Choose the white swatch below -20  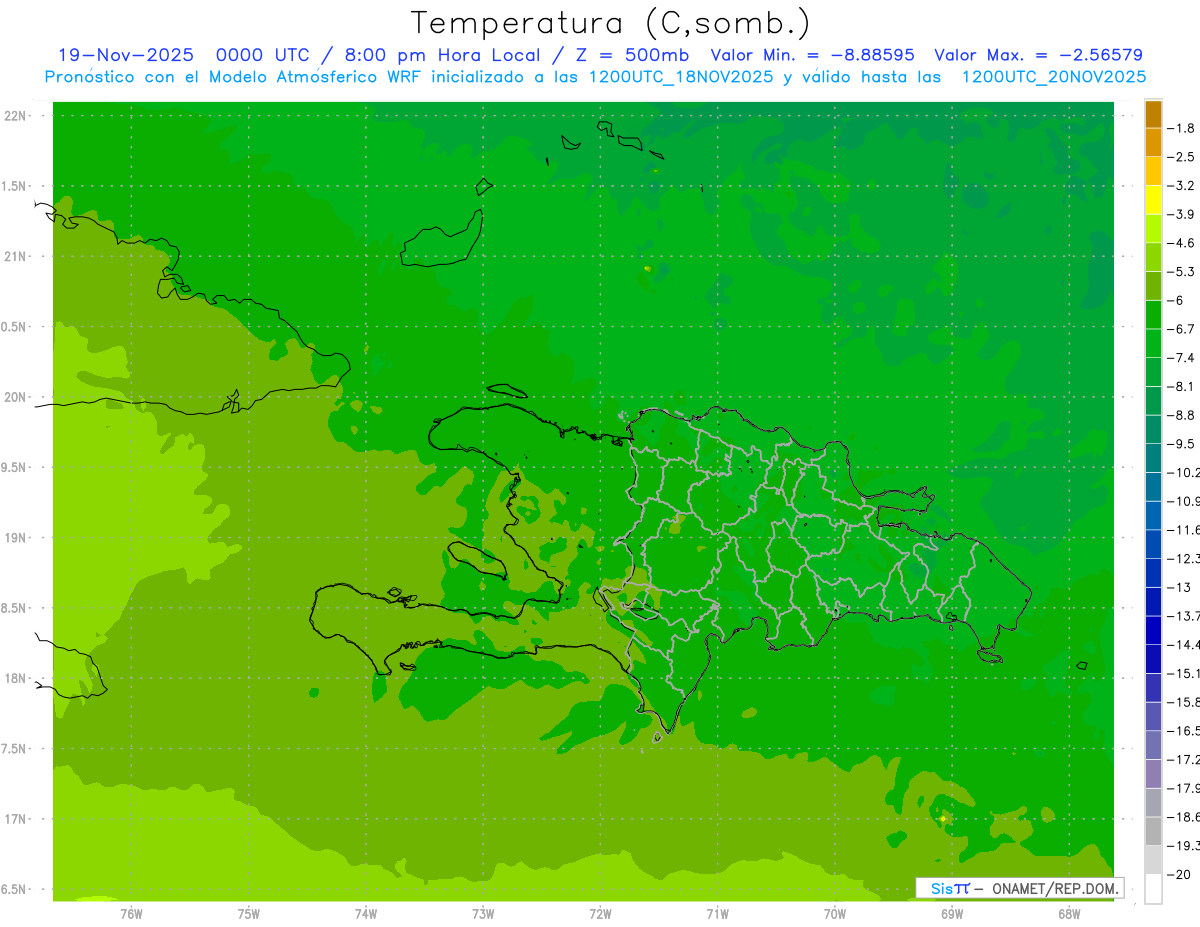coord(1153,889)
